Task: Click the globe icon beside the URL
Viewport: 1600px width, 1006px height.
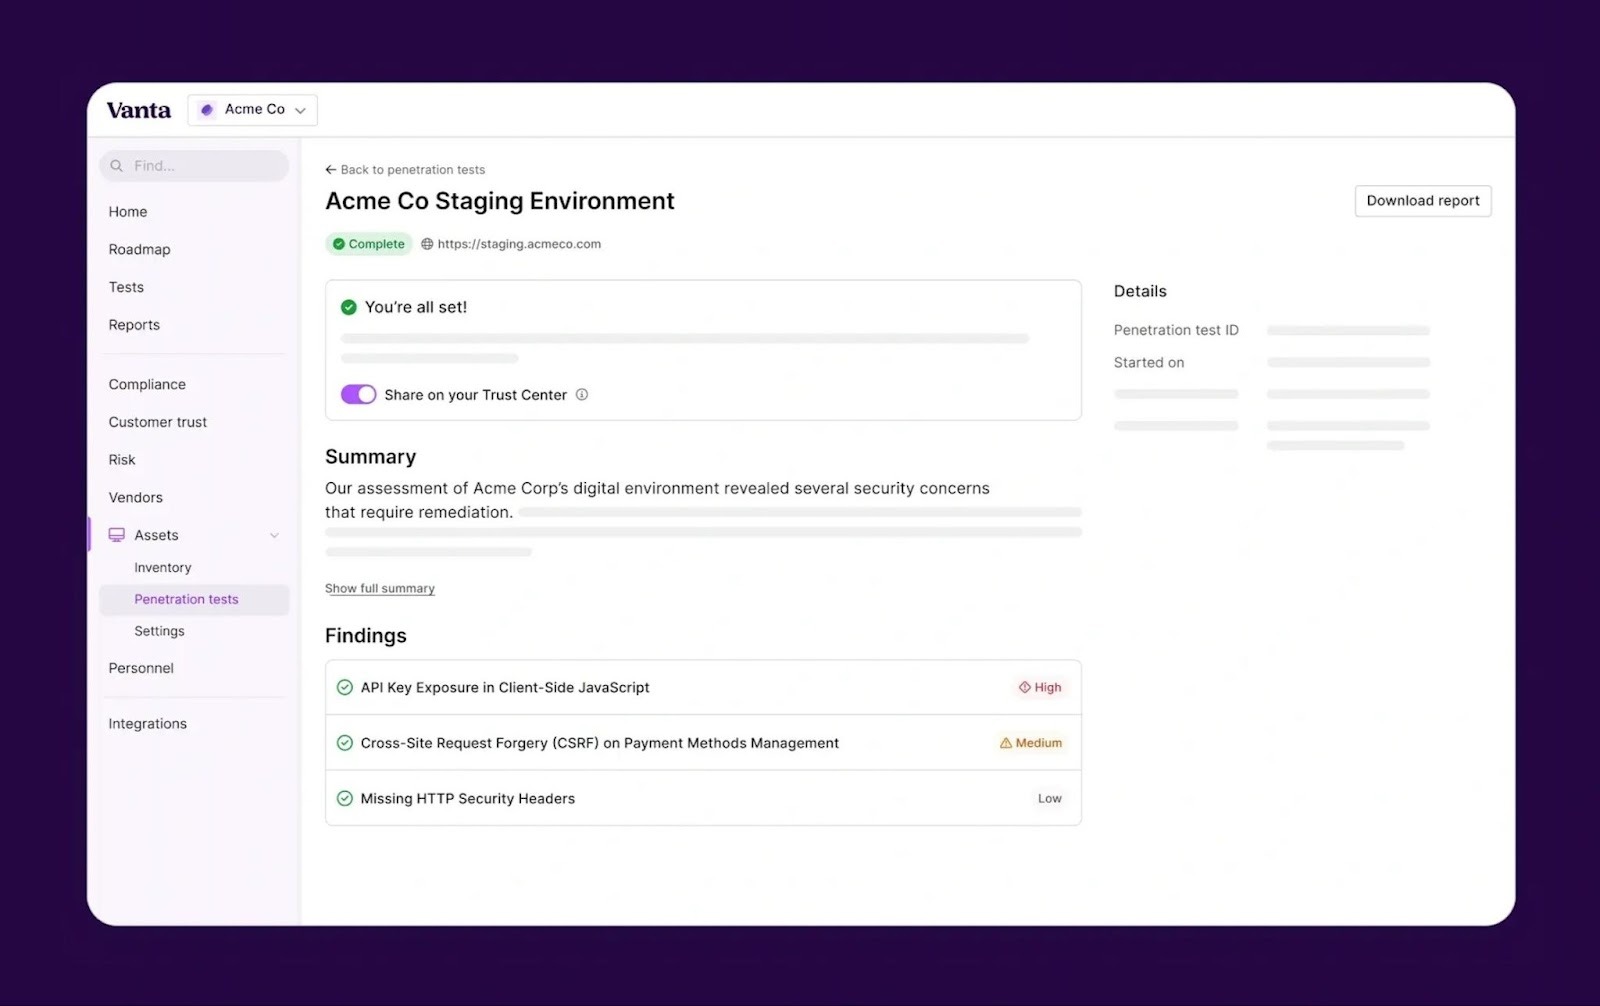Action: [427, 244]
